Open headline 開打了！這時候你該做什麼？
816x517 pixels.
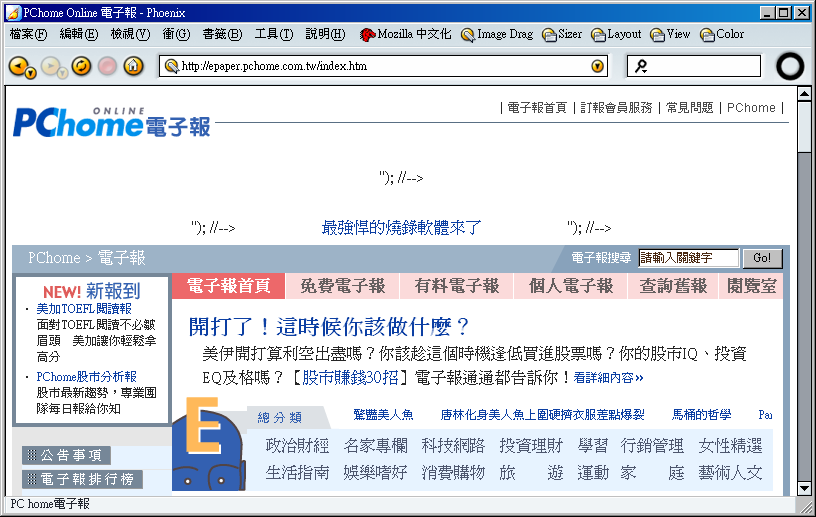tap(328, 327)
